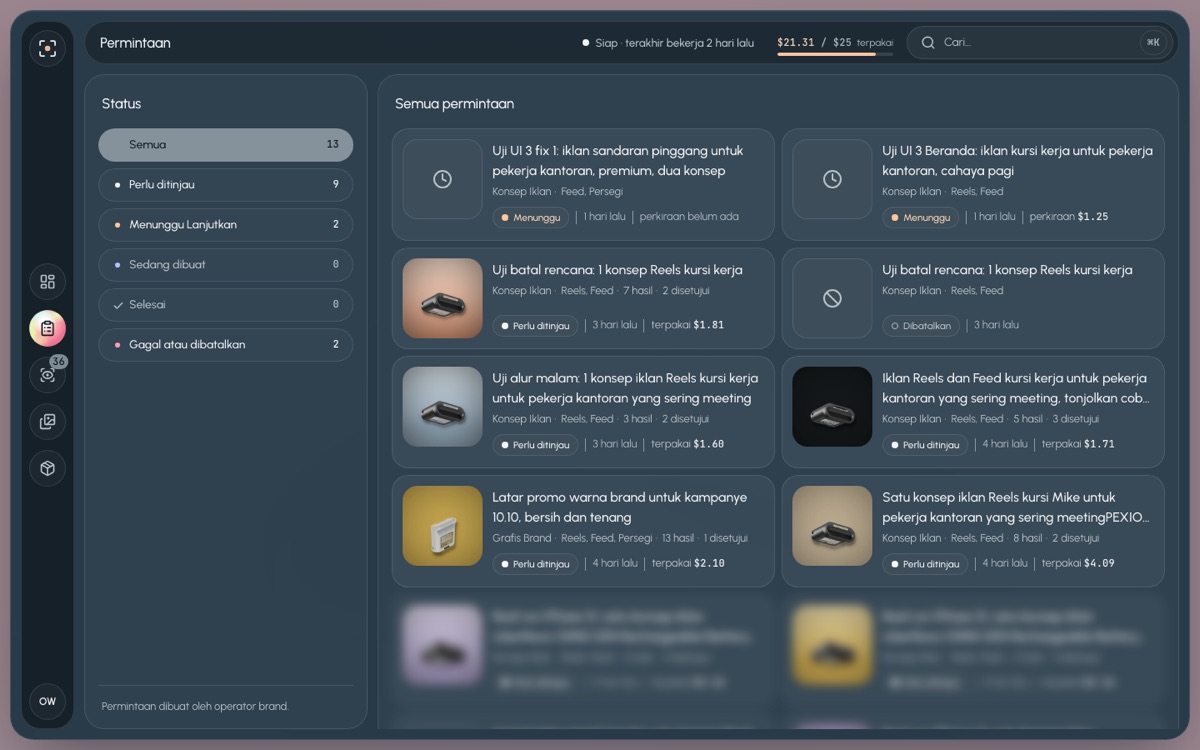Viewport: 1200px width, 750px height.
Task: Open thumbnail of Satu konsep iklan Reels Mike
Action: click(832, 526)
